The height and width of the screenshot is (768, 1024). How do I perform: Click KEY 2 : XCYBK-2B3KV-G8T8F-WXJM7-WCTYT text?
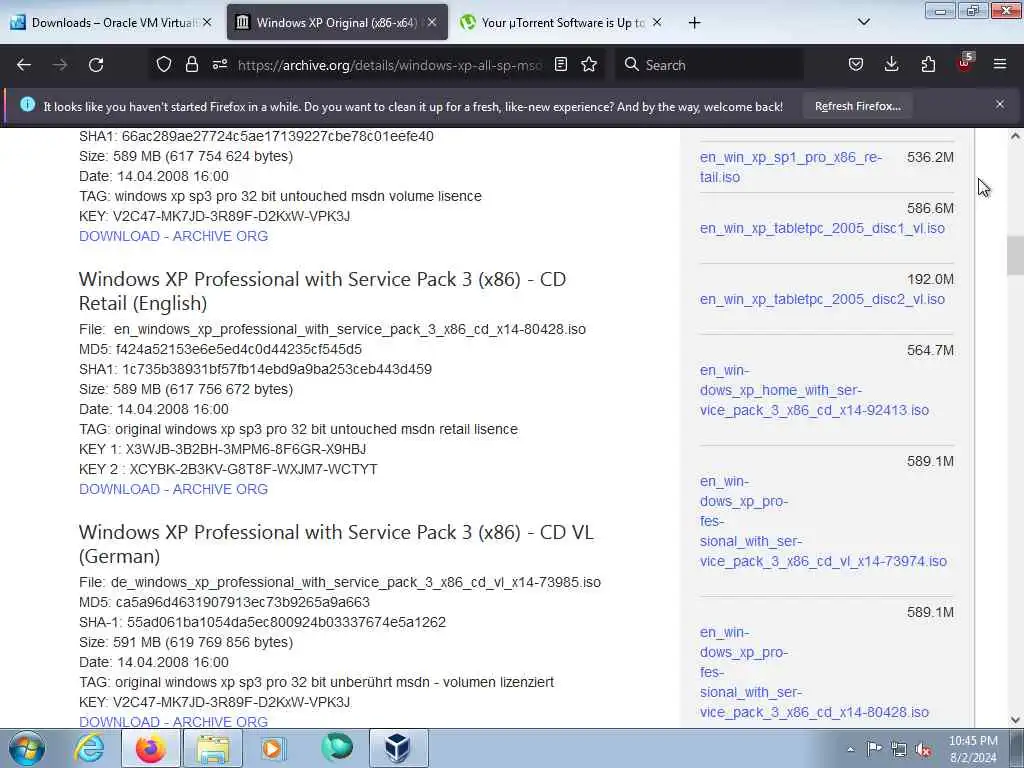228,469
